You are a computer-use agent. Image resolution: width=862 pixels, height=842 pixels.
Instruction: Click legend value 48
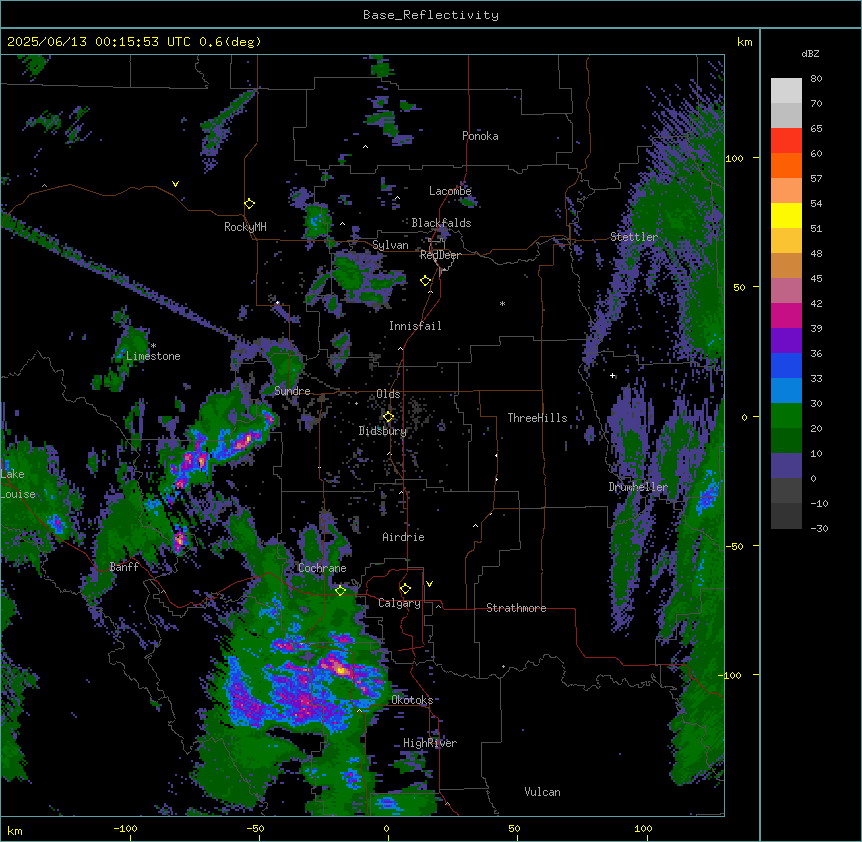pos(816,253)
